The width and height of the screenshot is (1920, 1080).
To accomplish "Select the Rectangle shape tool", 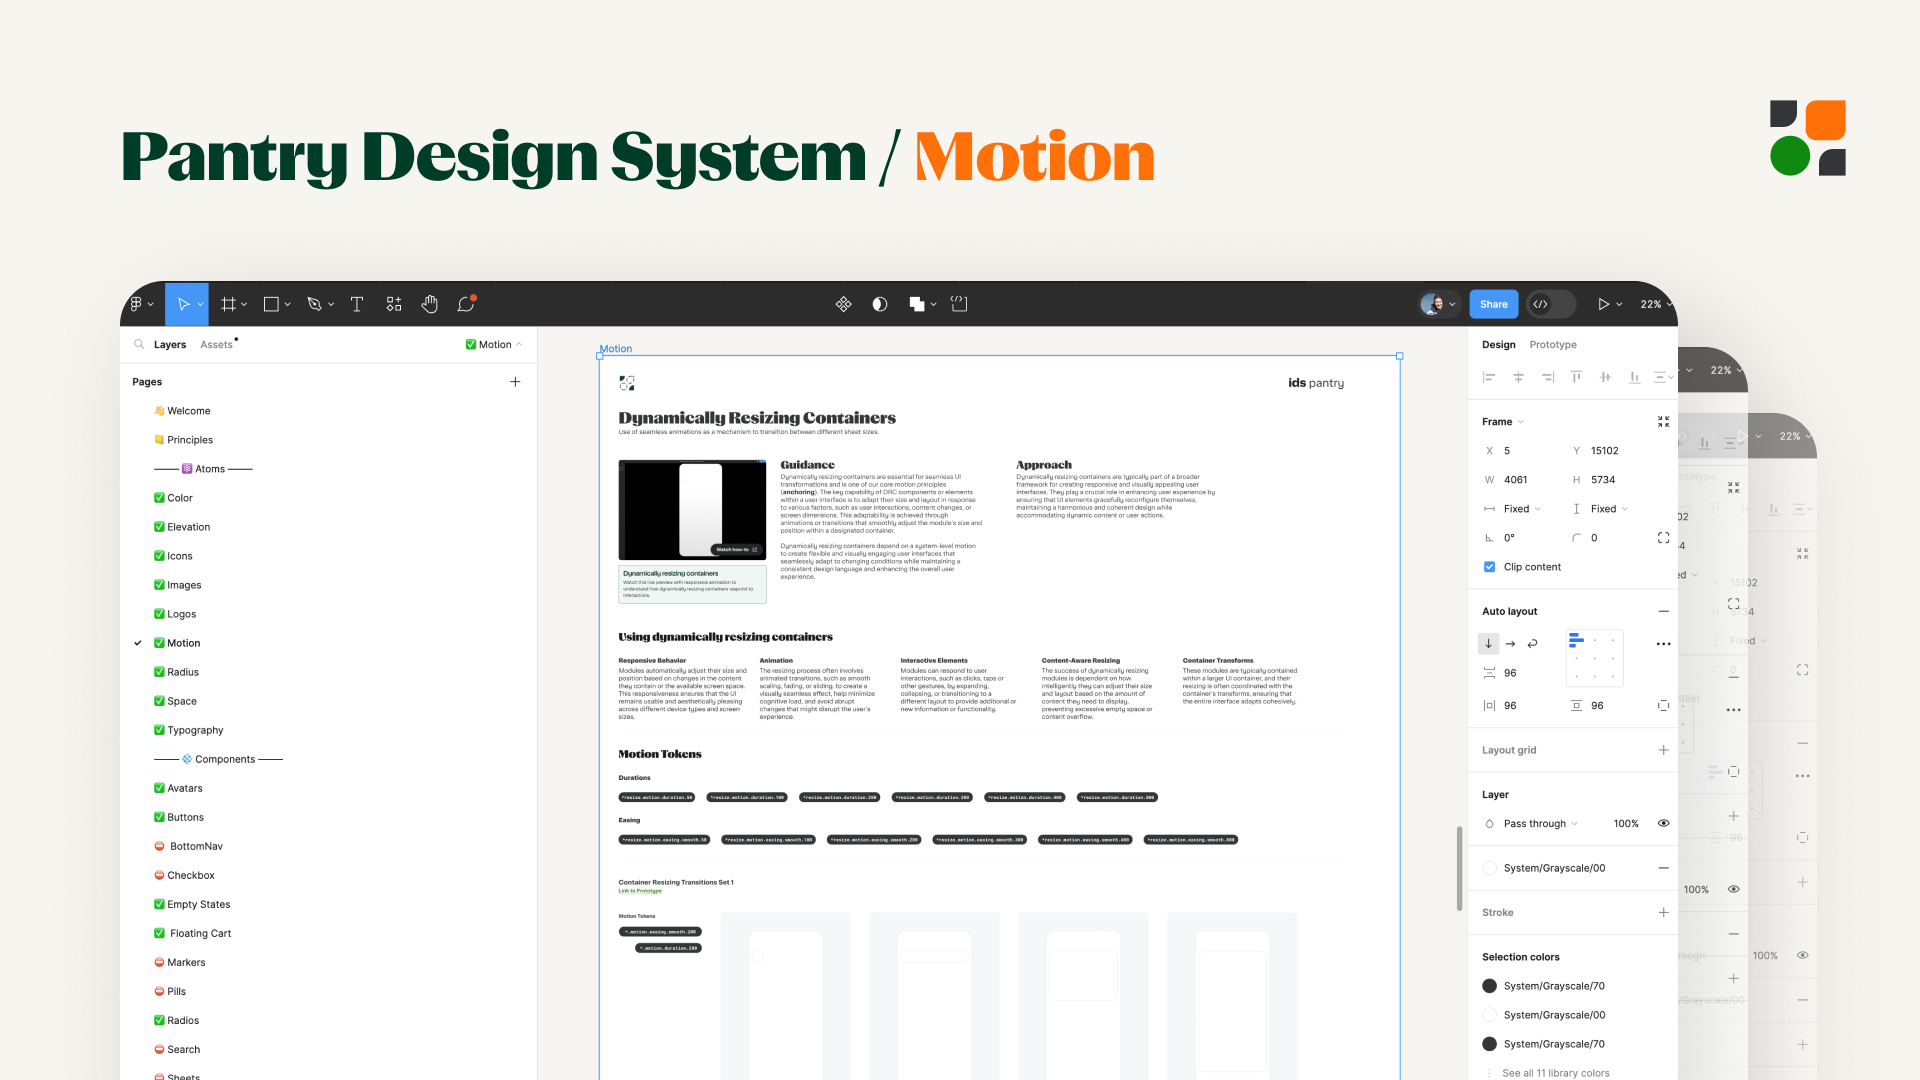I will coord(271,304).
